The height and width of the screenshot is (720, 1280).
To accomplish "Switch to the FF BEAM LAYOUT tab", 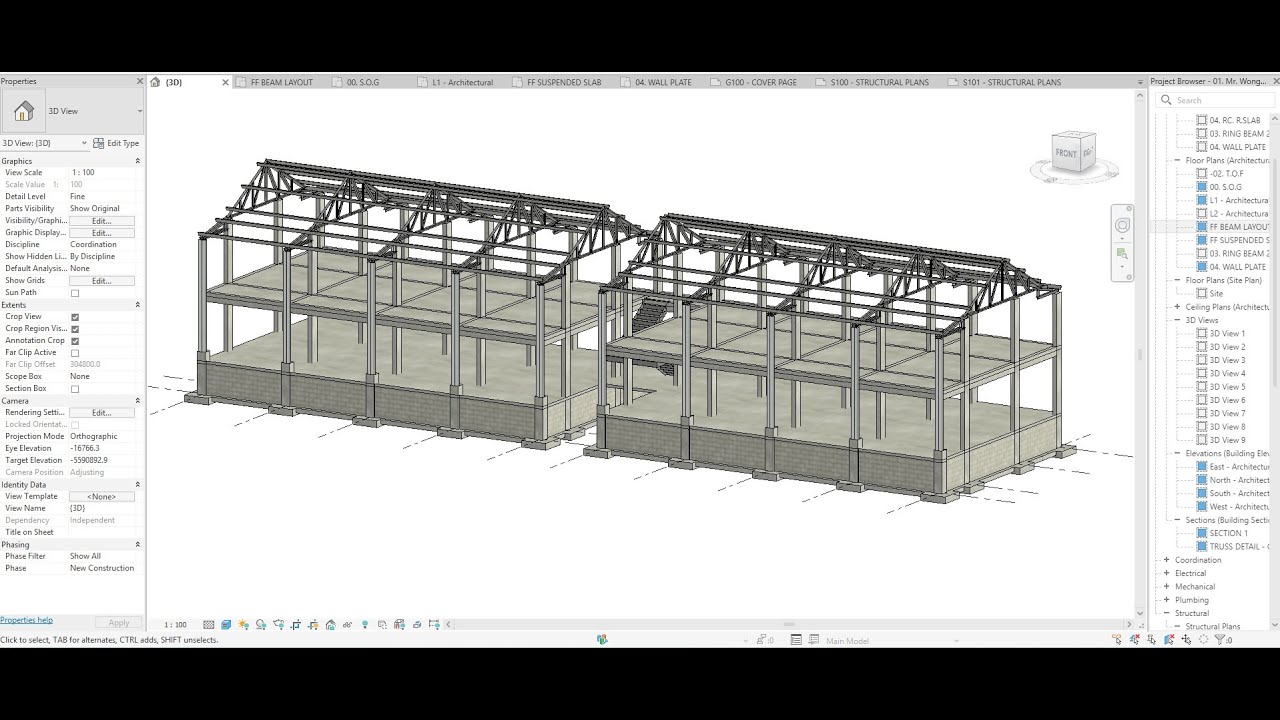I will click(x=281, y=82).
